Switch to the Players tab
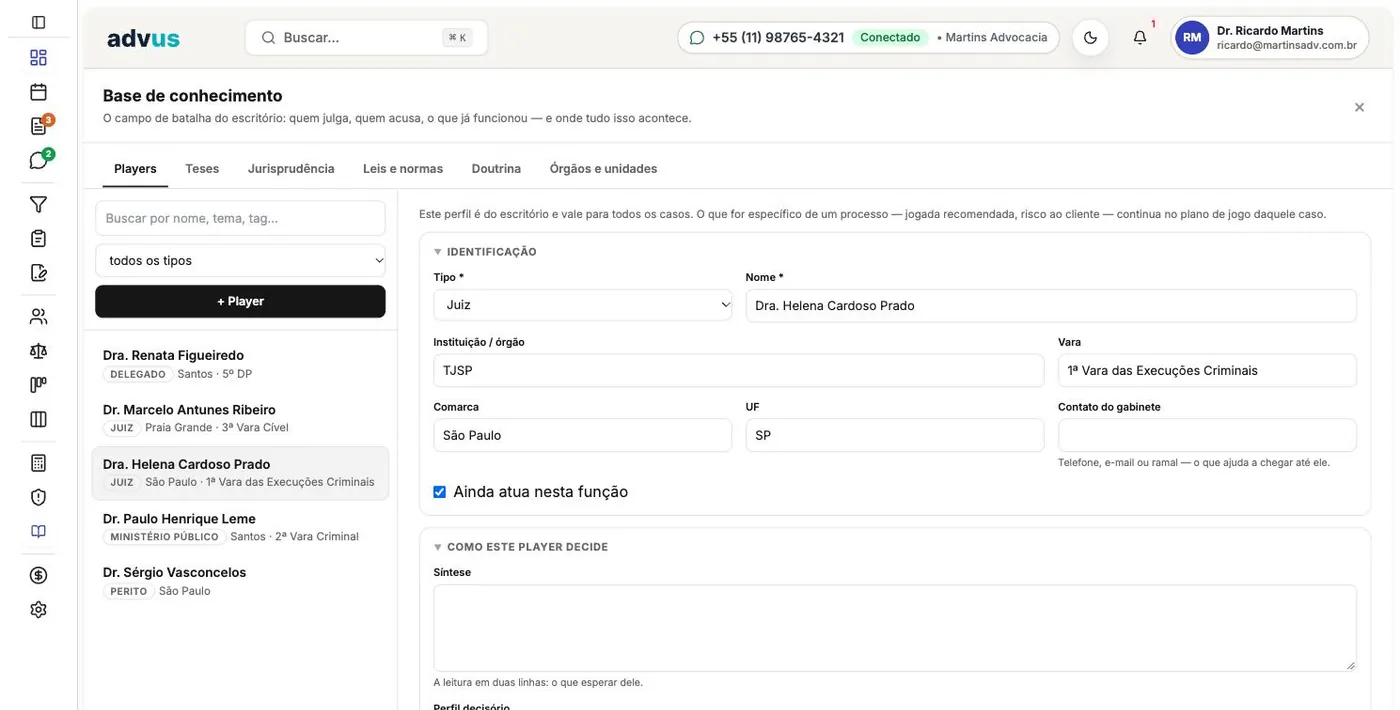1400x710 pixels. (135, 168)
